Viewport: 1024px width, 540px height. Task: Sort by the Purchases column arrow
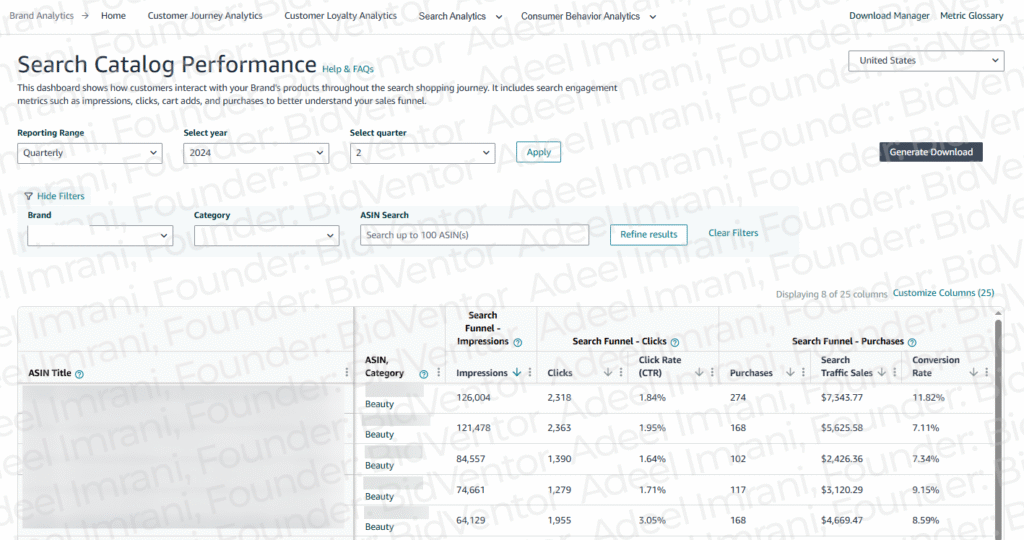[790, 372]
